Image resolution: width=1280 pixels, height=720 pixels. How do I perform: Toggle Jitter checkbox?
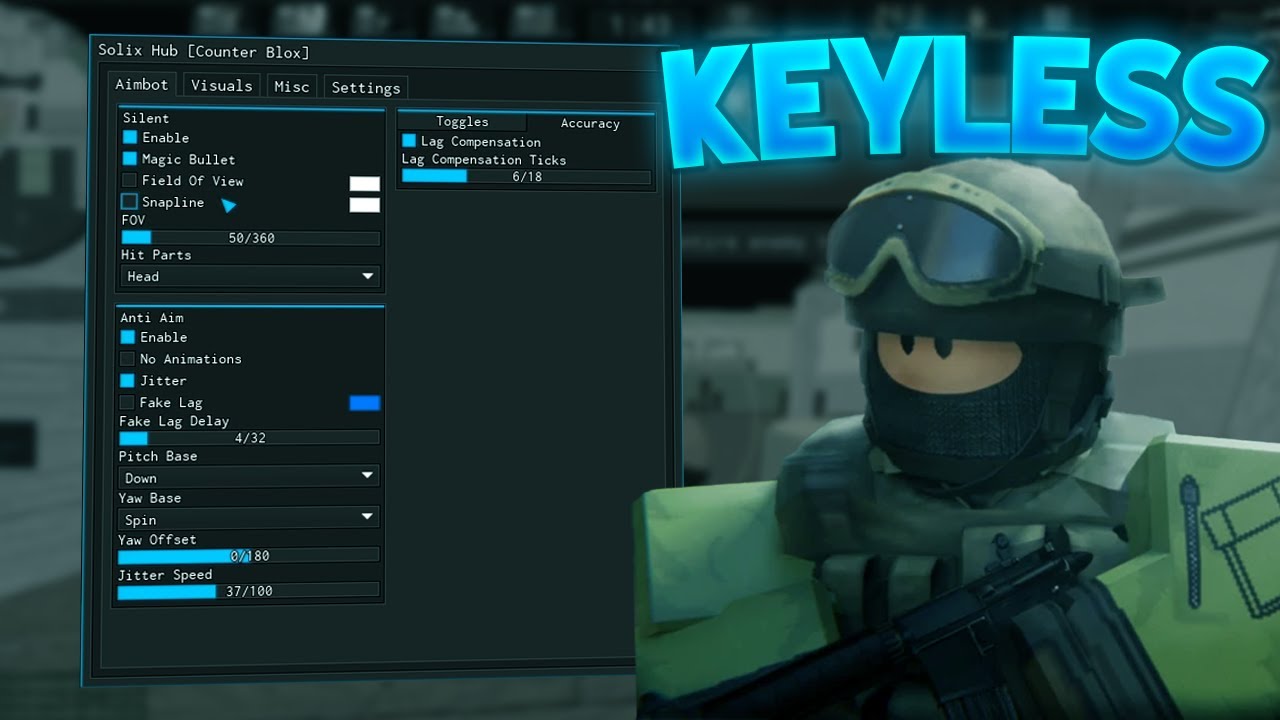[x=127, y=380]
